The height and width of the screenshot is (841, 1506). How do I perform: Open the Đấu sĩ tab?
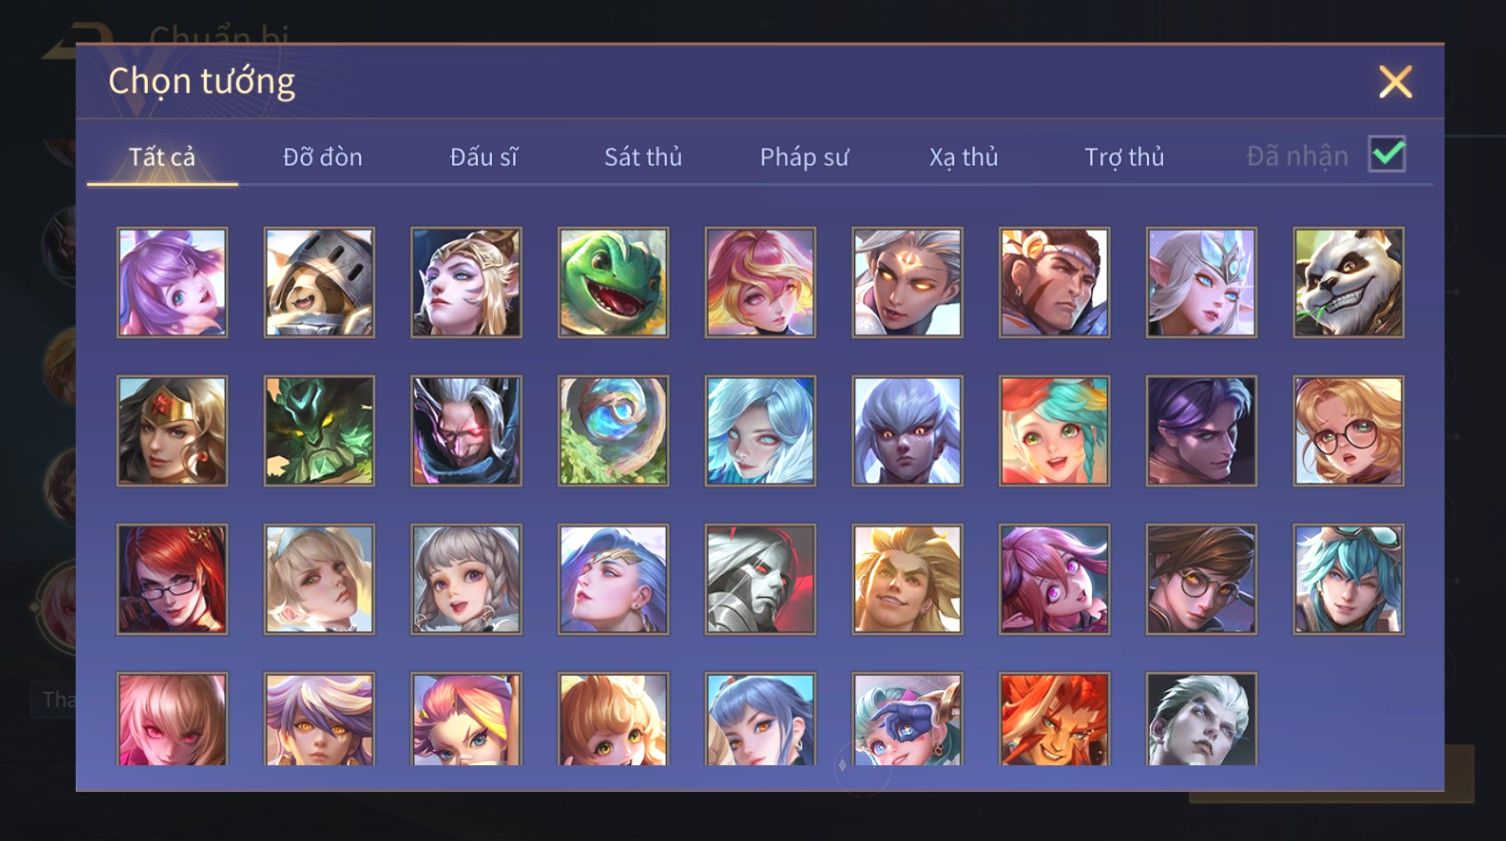pyautogui.click(x=483, y=157)
